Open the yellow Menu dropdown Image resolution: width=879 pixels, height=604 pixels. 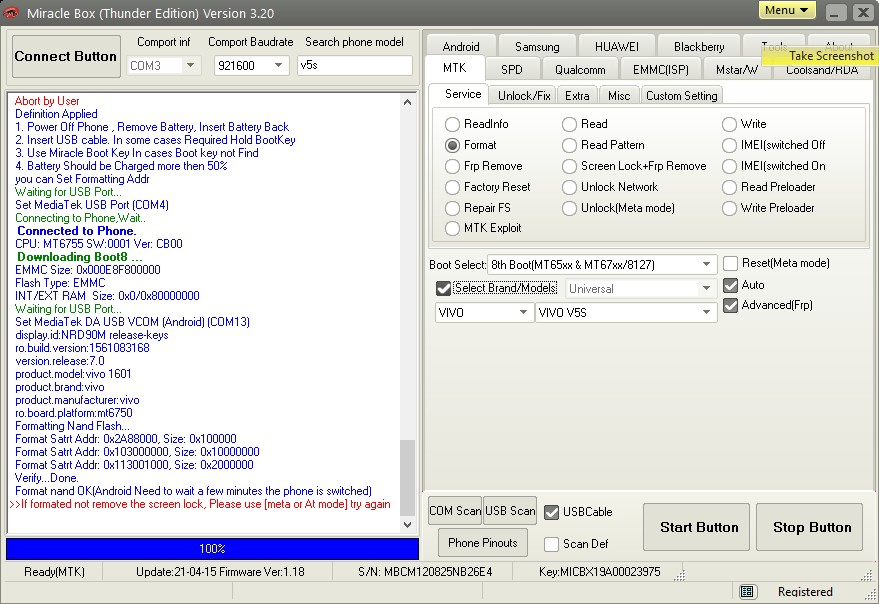787,10
